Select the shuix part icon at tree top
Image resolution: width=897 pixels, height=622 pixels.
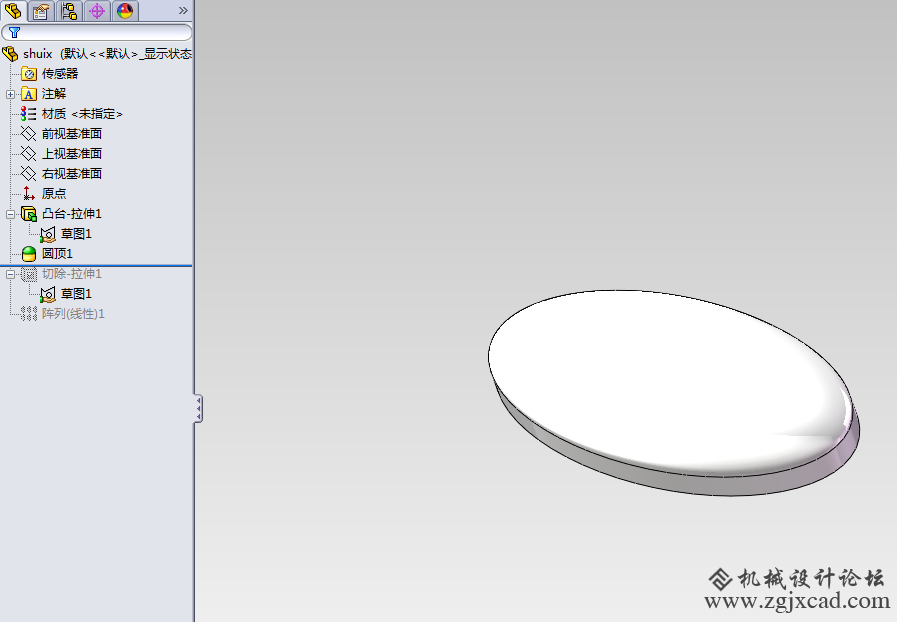click(10, 54)
